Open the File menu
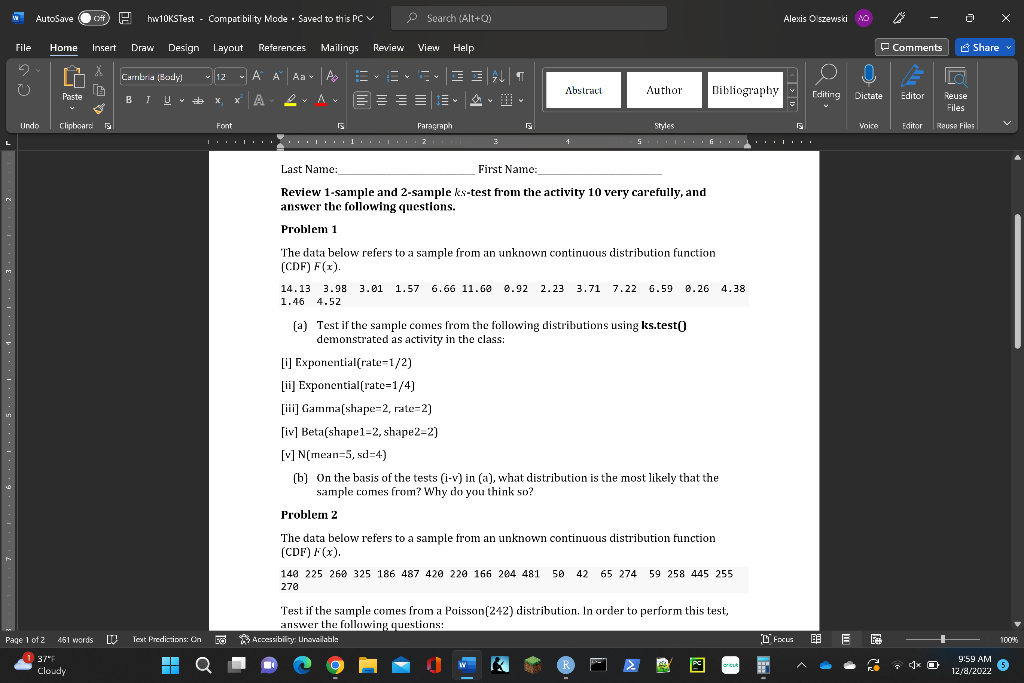This screenshot has height=683, width=1024. click(x=24, y=48)
